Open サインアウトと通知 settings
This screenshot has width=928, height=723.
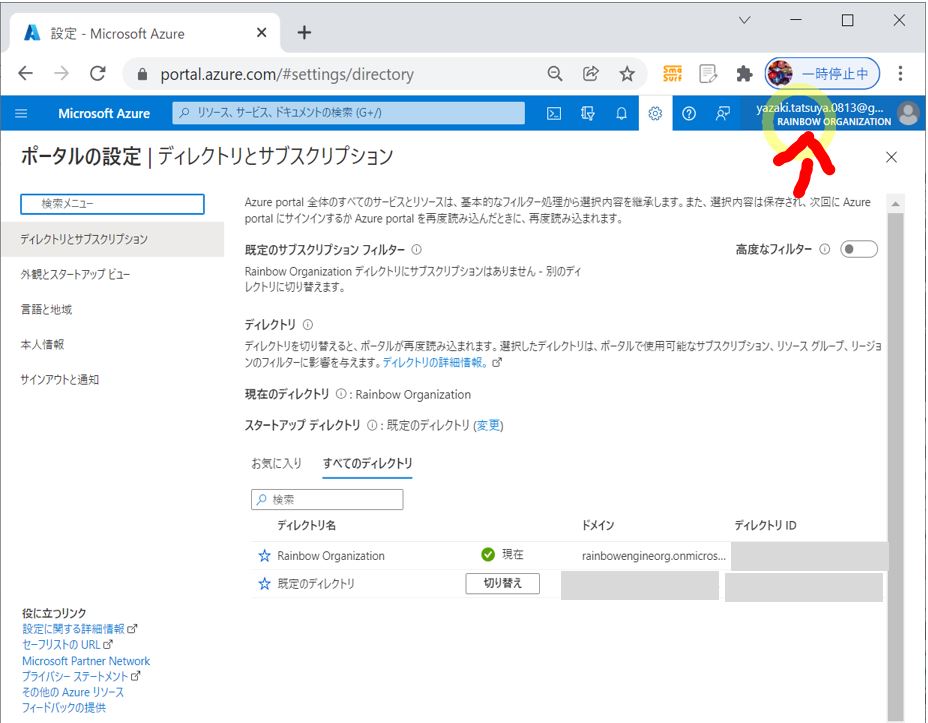pos(59,379)
